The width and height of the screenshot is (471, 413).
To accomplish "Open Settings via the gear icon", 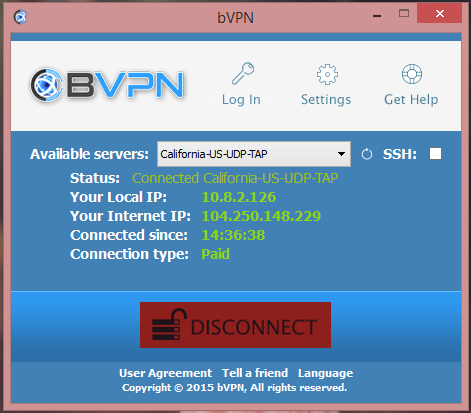I will [327, 74].
